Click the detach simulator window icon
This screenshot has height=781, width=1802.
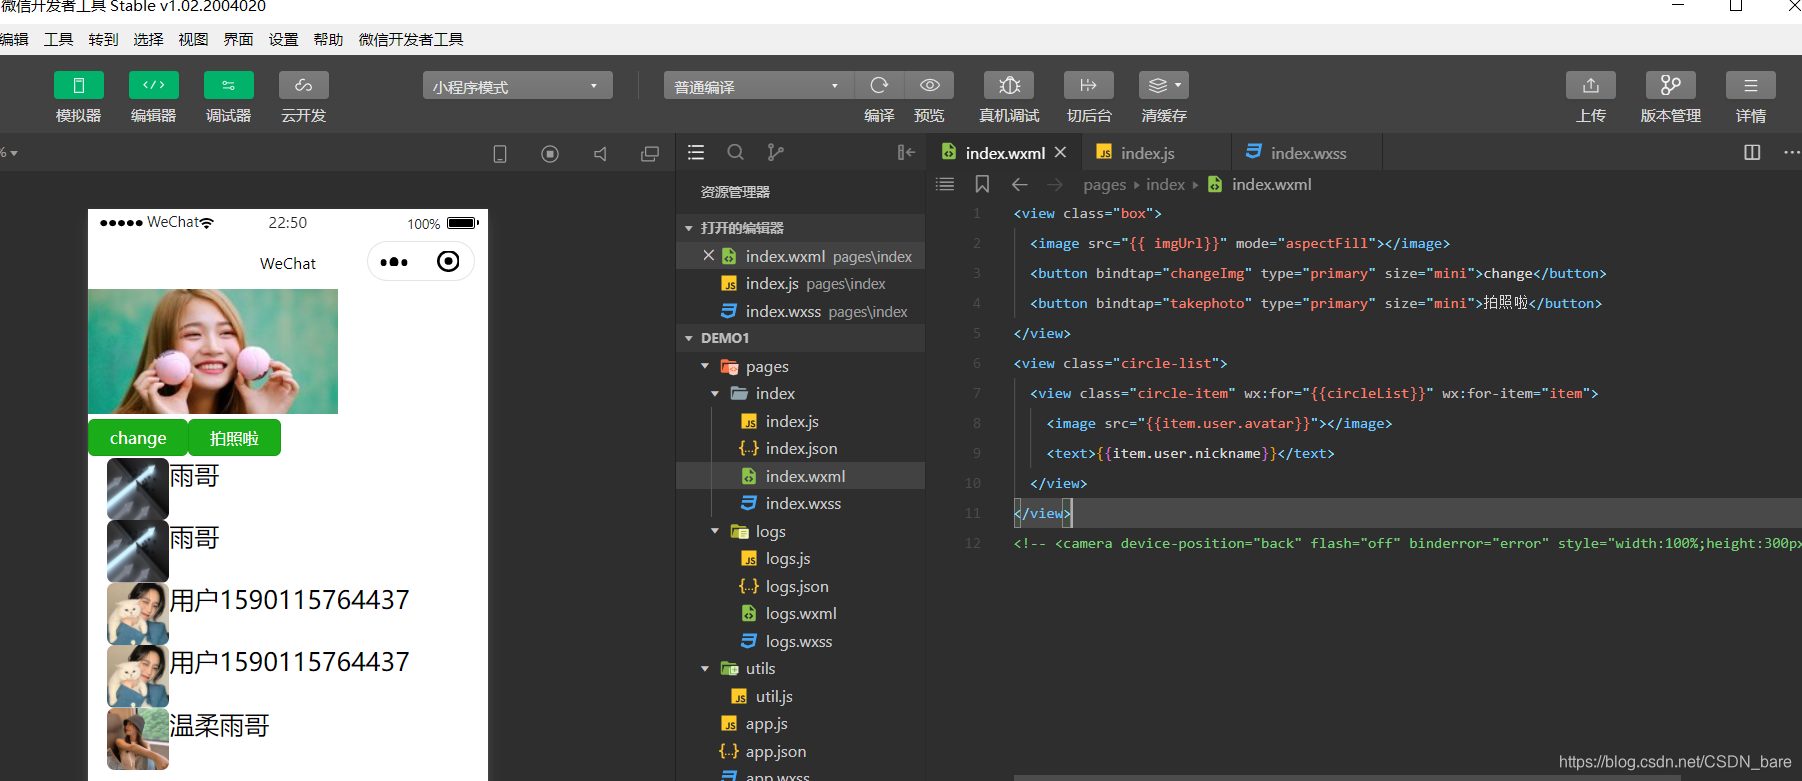(x=650, y=154)
